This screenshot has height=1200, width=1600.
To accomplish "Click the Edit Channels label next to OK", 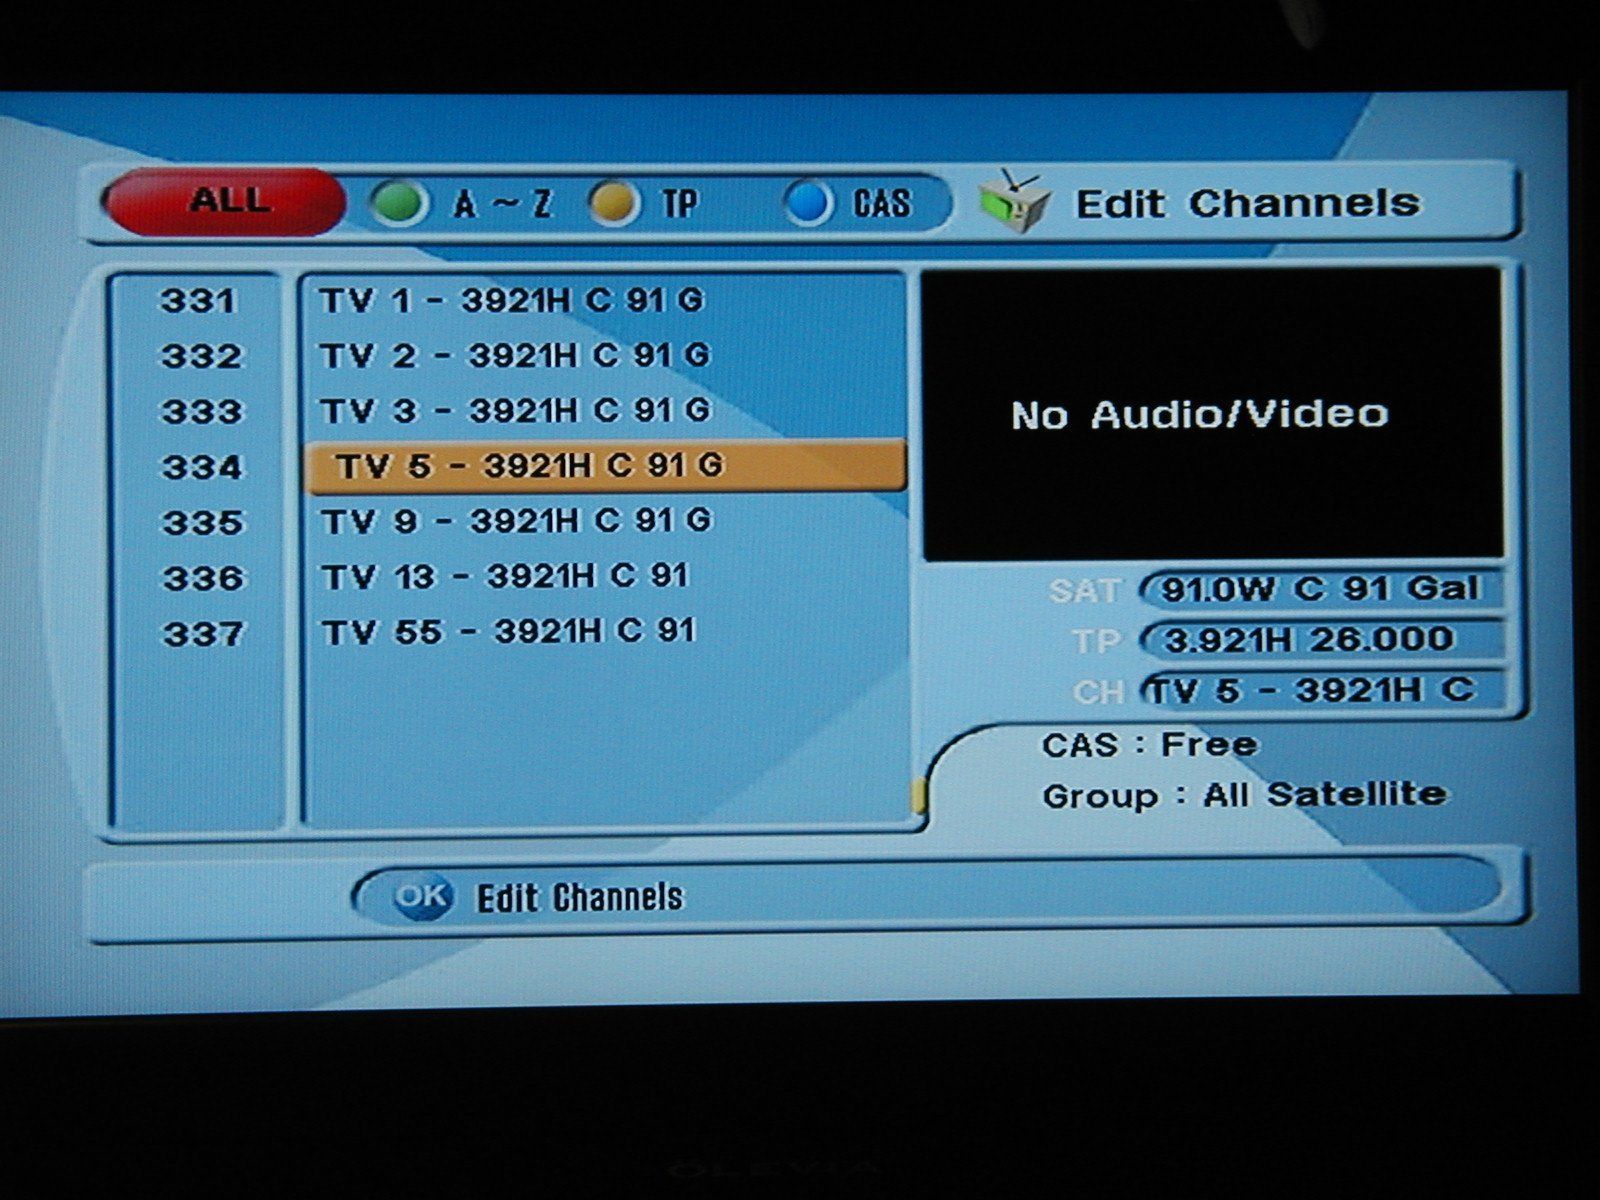I will (x=580, y=897).
